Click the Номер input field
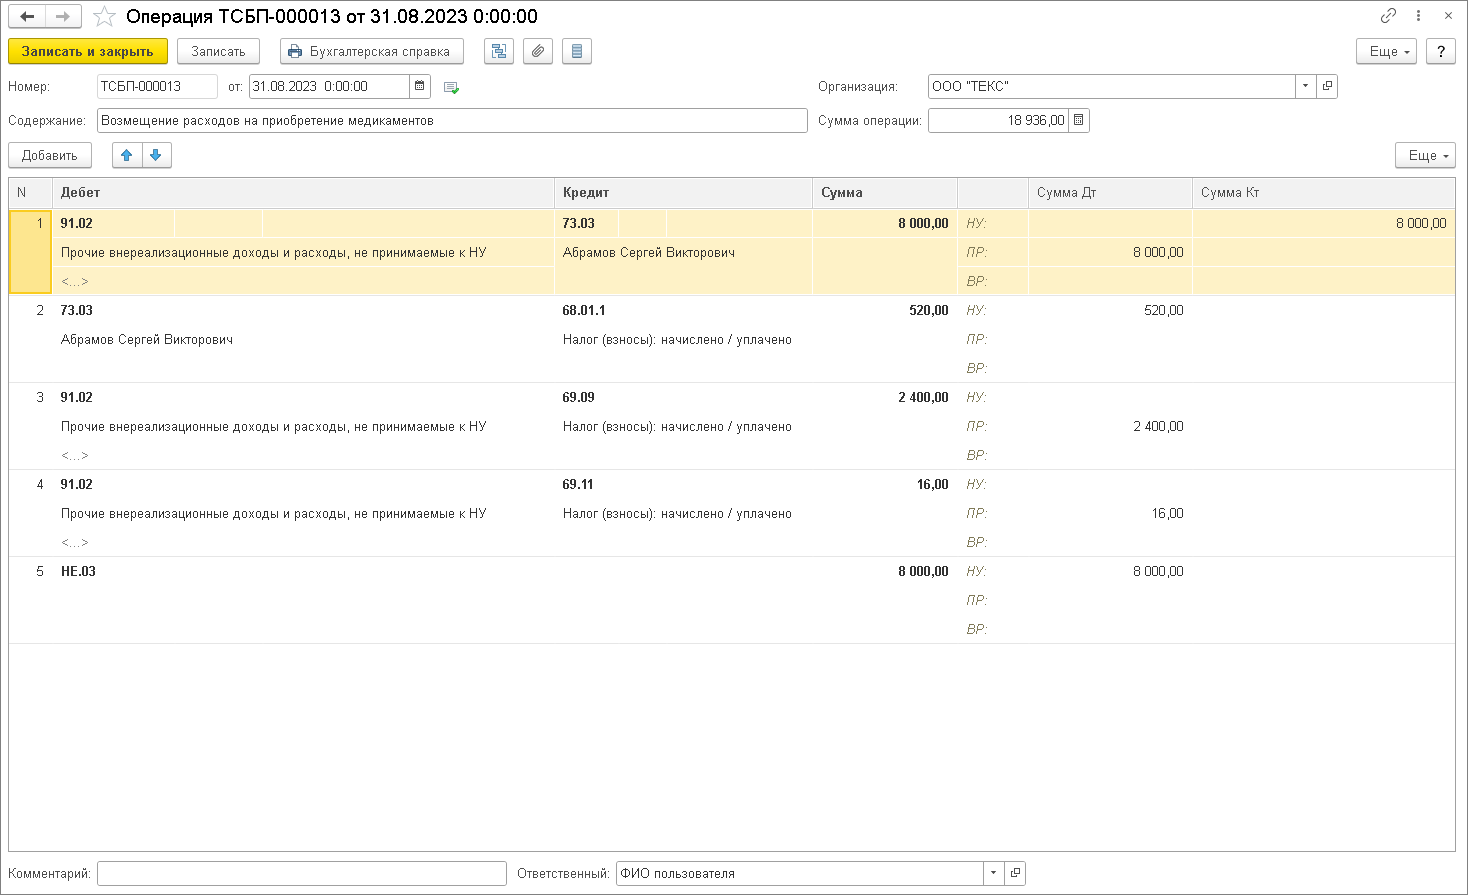Image resolution: width=1468 pixels, height=895 pixels. click(157, 86)
